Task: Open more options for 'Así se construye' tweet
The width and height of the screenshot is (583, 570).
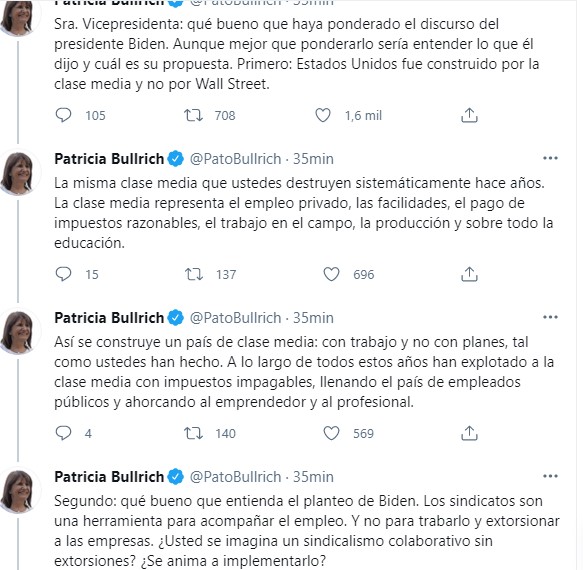Action: coord(550,317)
